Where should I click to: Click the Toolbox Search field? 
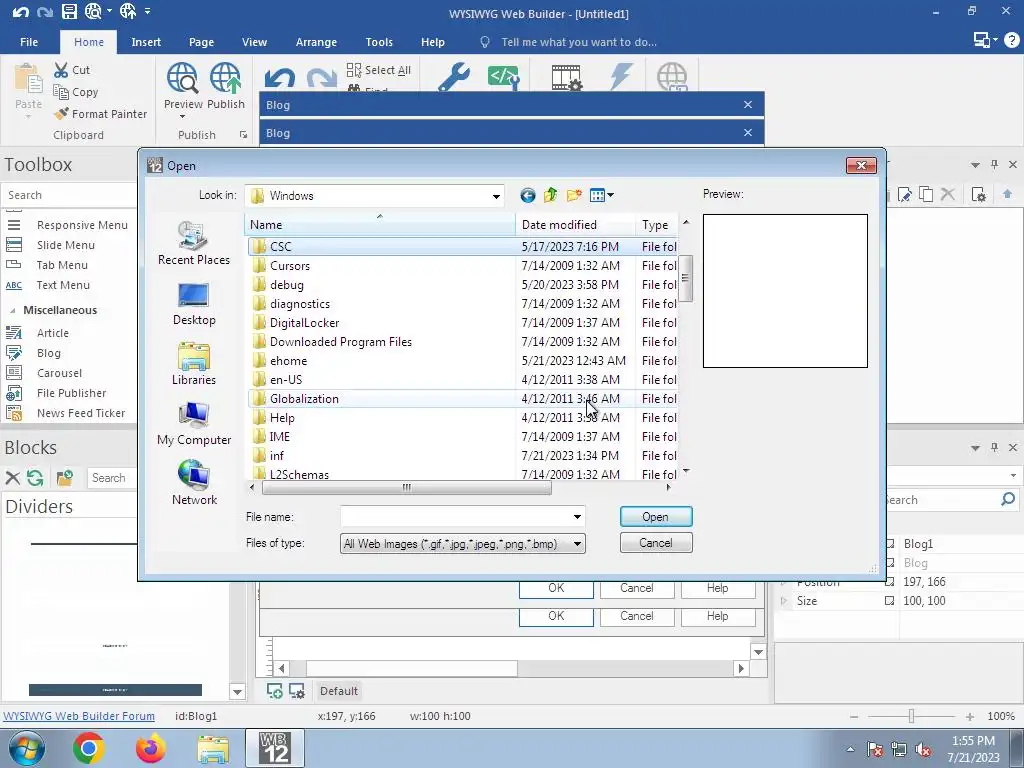69,195
